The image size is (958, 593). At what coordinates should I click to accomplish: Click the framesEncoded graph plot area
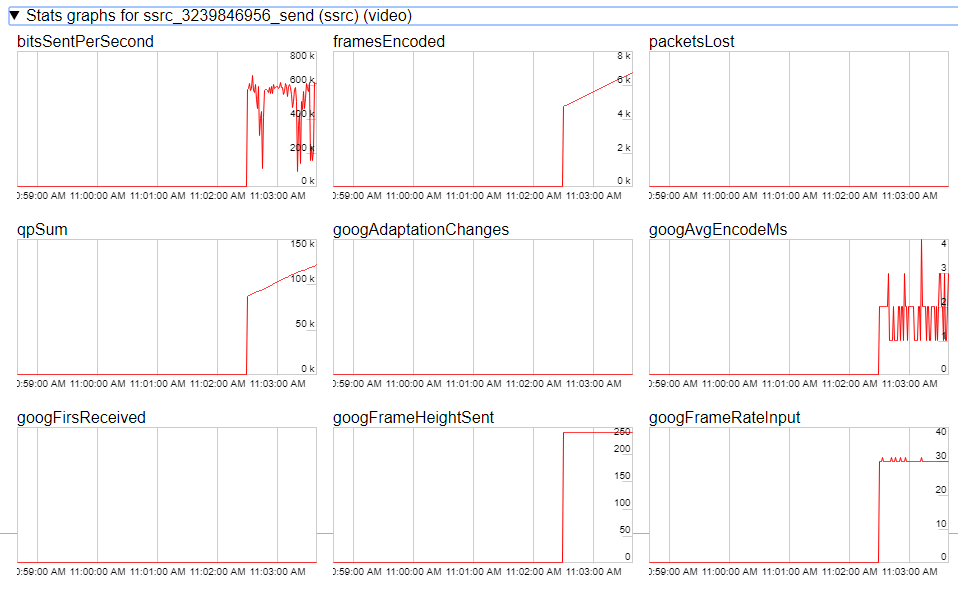click(482, 120)
